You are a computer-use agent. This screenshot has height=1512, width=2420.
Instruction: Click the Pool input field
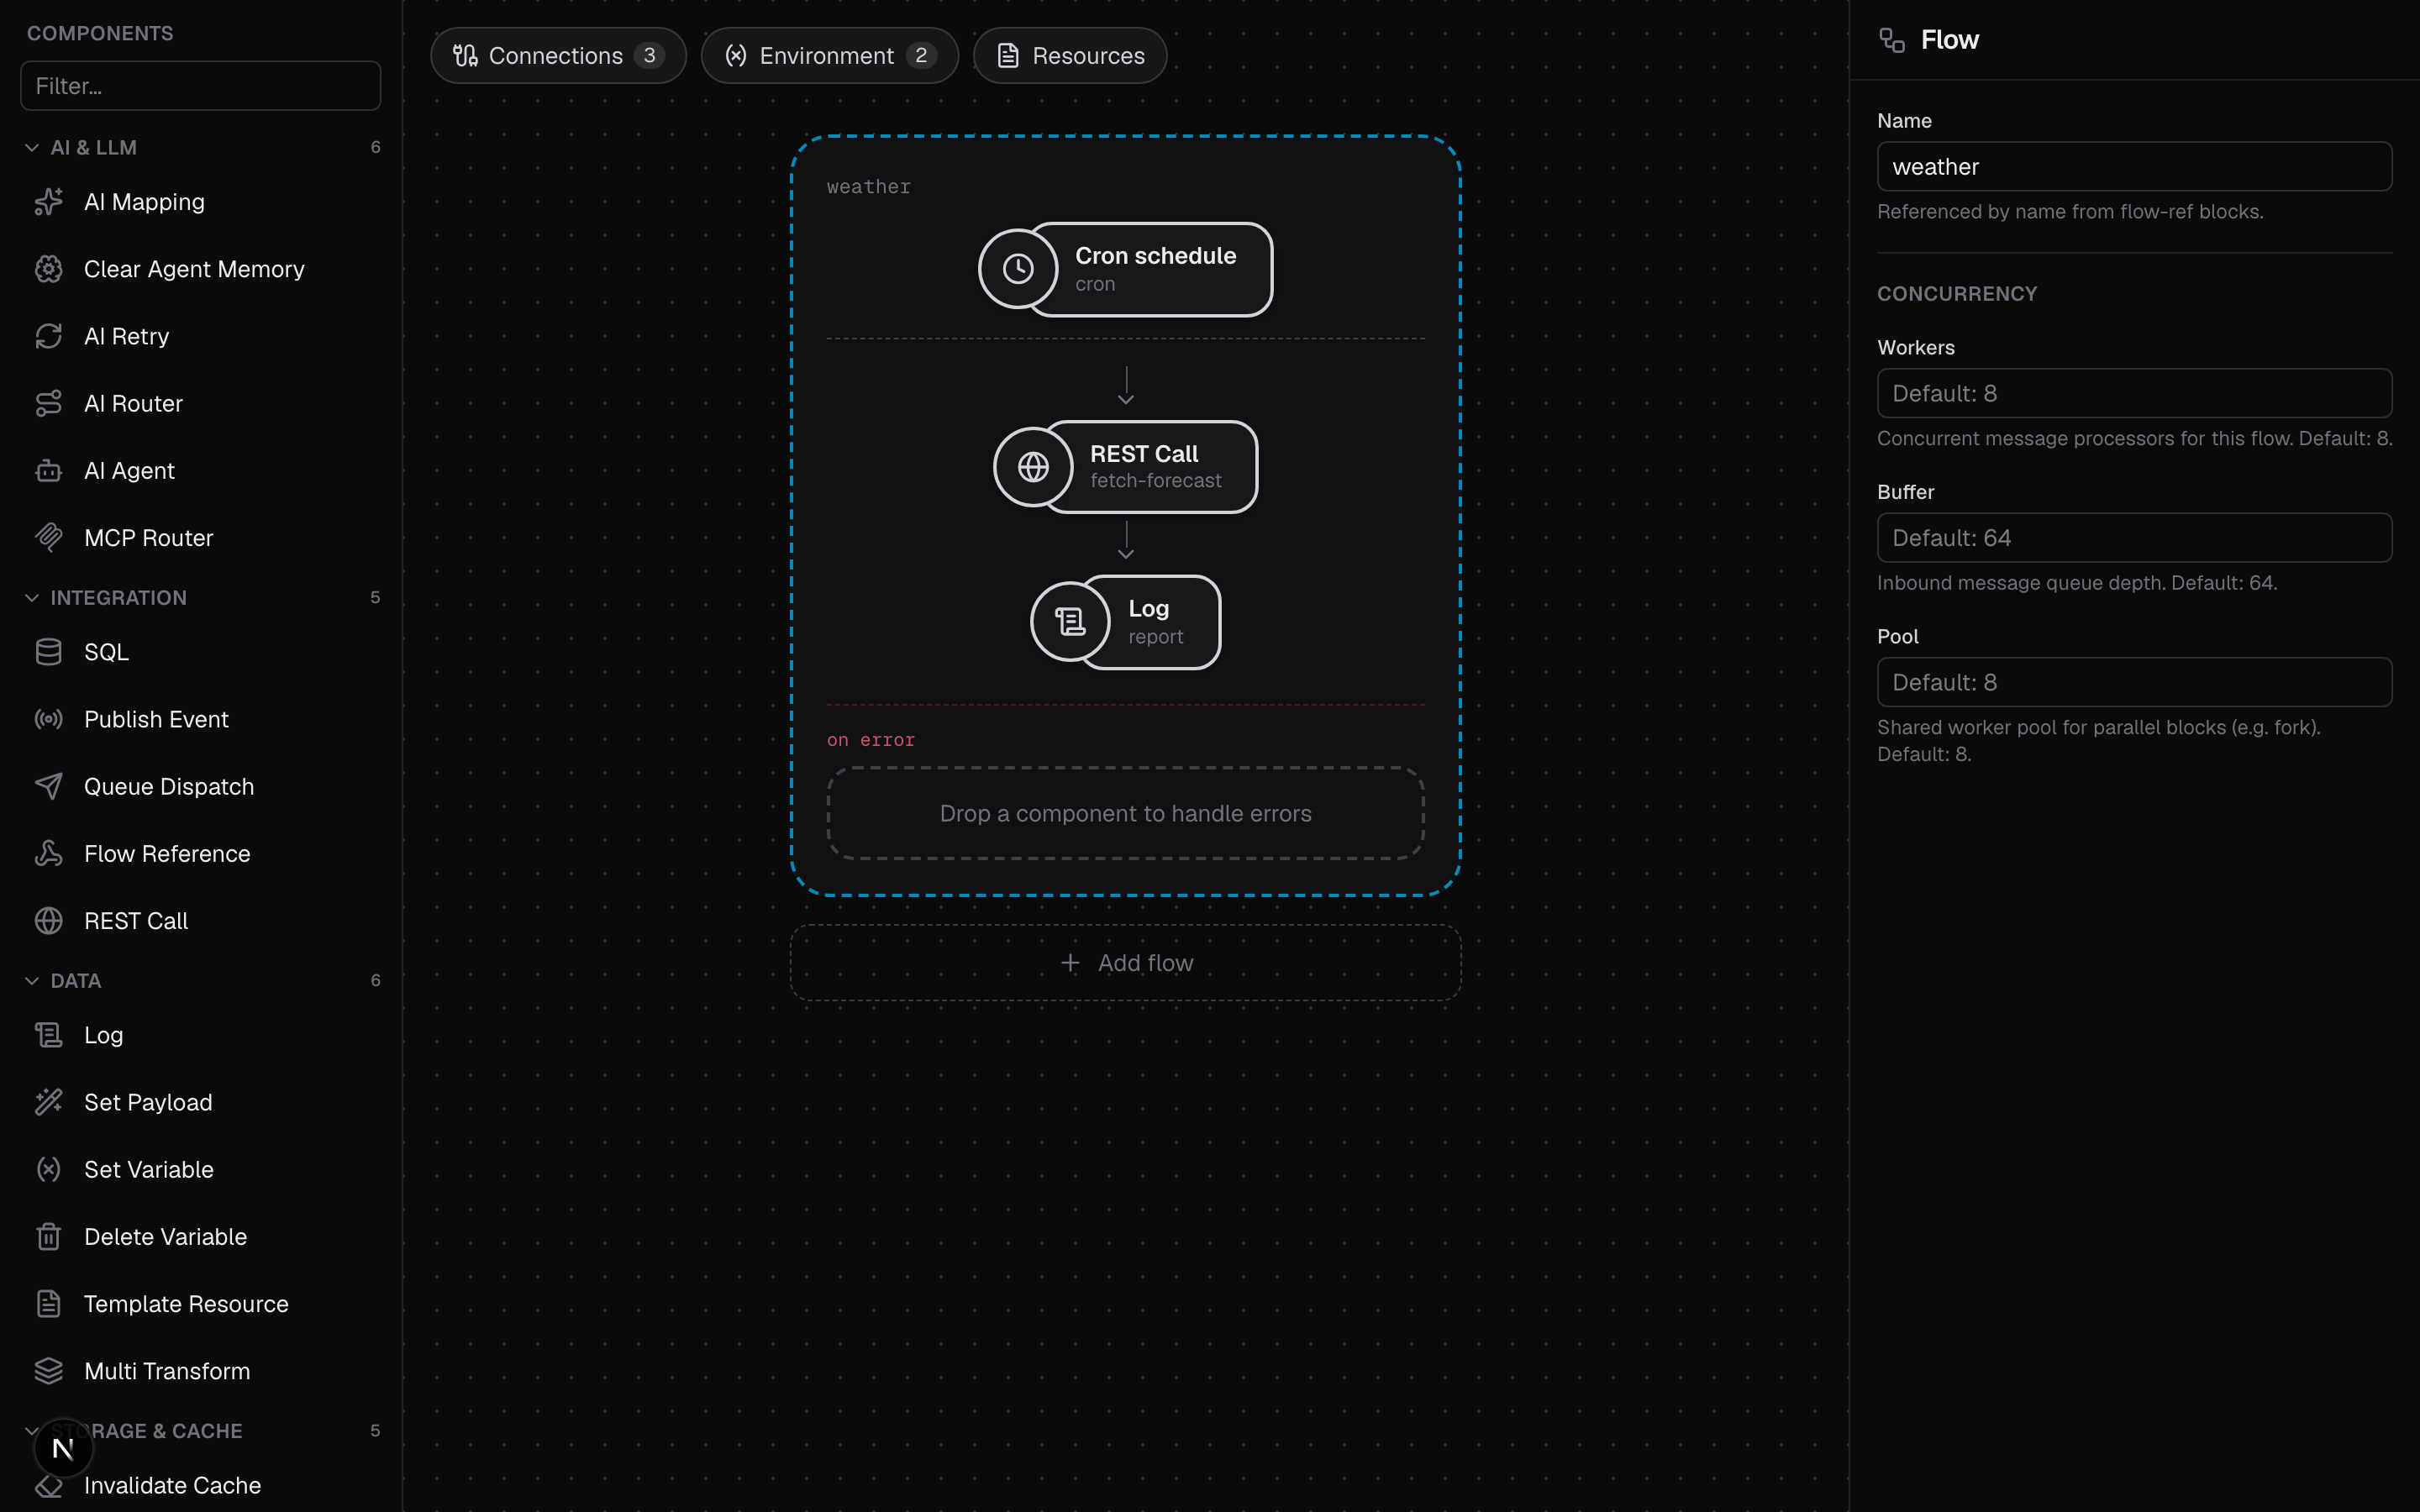2135,682
